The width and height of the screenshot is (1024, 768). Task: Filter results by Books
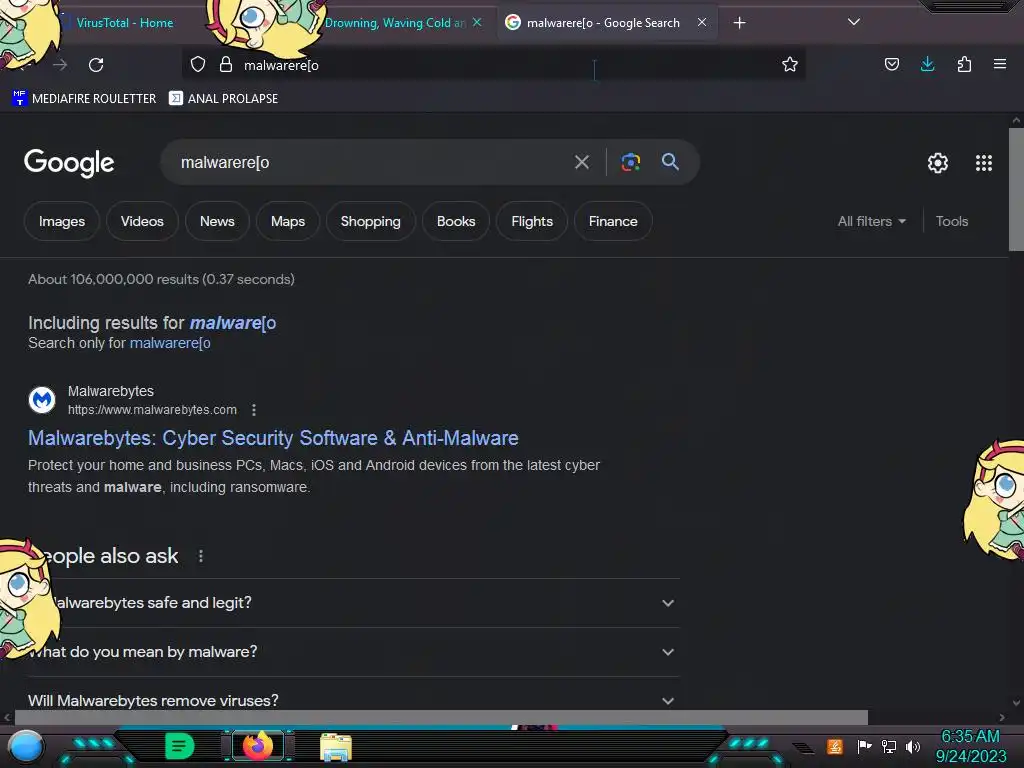pos(456,221)
